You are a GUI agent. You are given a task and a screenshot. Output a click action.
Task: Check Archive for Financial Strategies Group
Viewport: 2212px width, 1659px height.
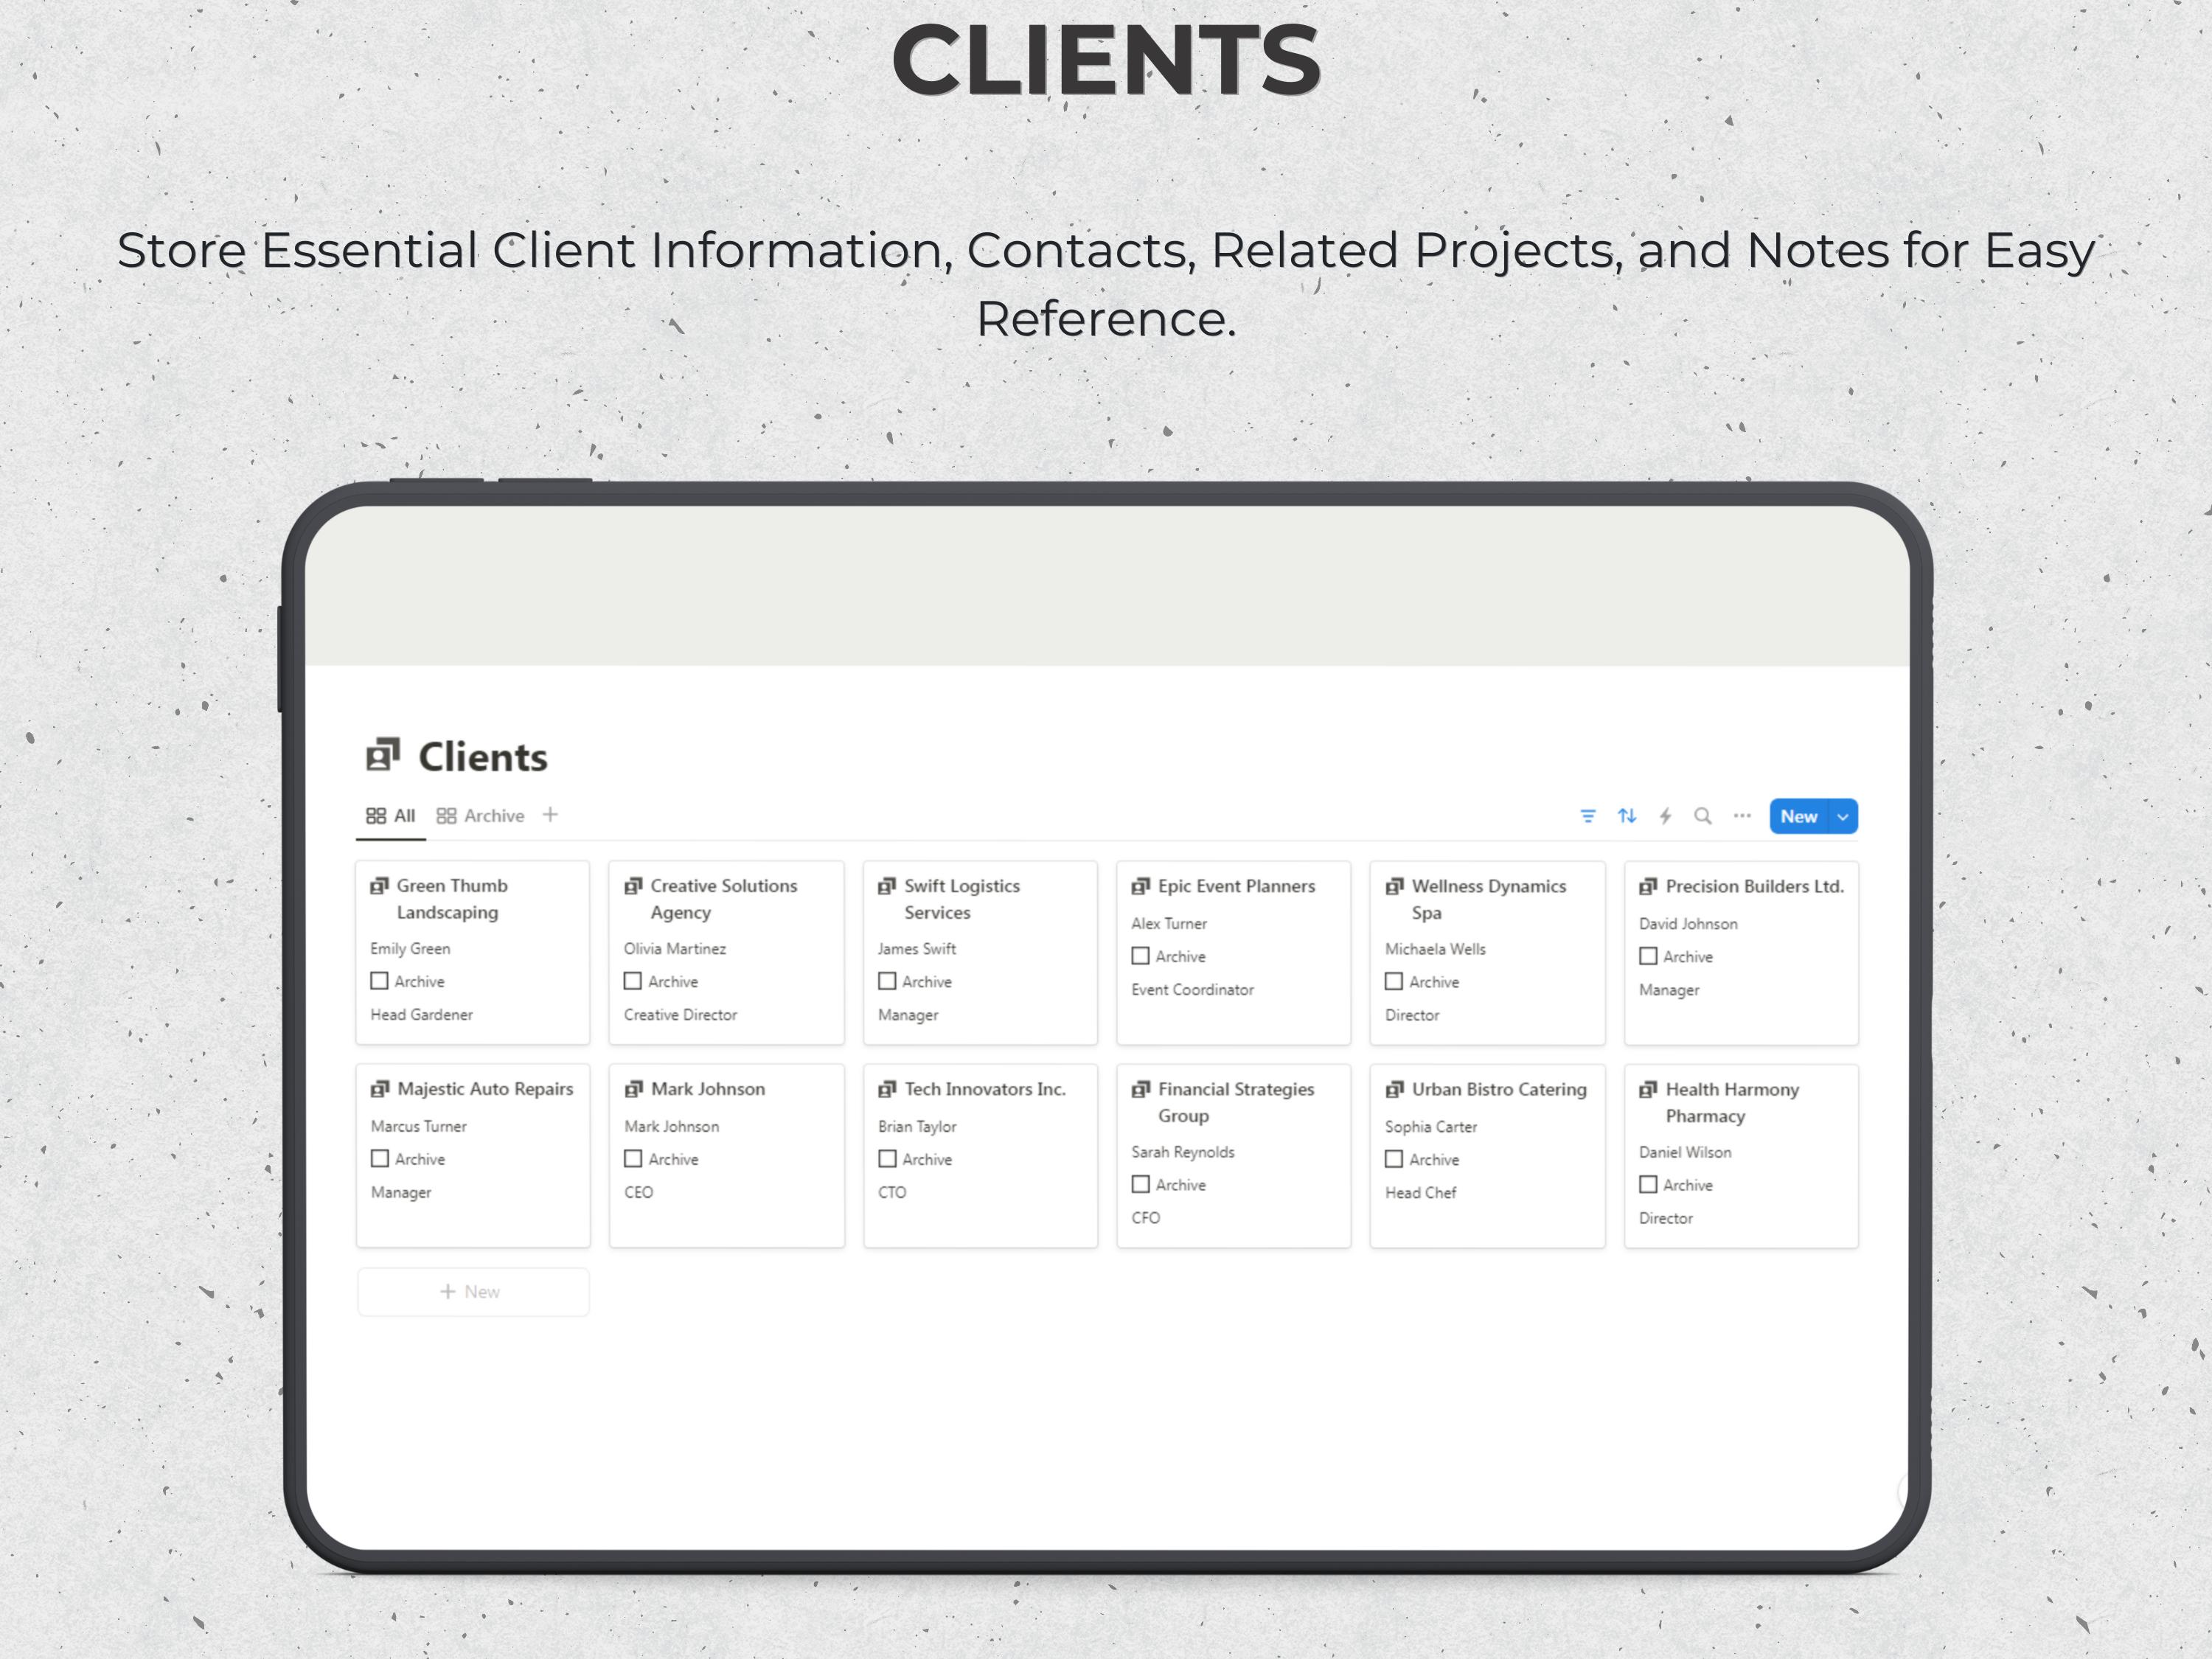[1141, 1184]
